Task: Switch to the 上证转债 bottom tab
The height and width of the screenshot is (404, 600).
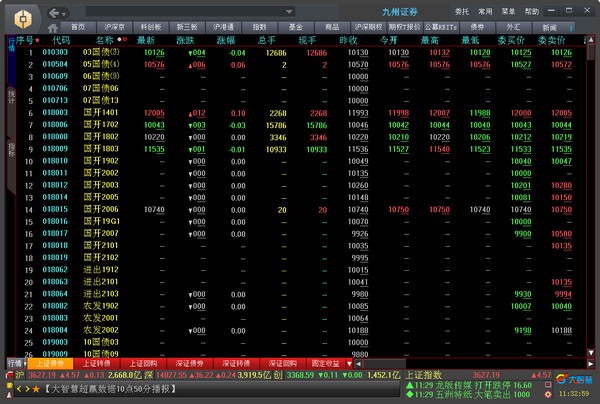Action: click(x=96, y=363)
